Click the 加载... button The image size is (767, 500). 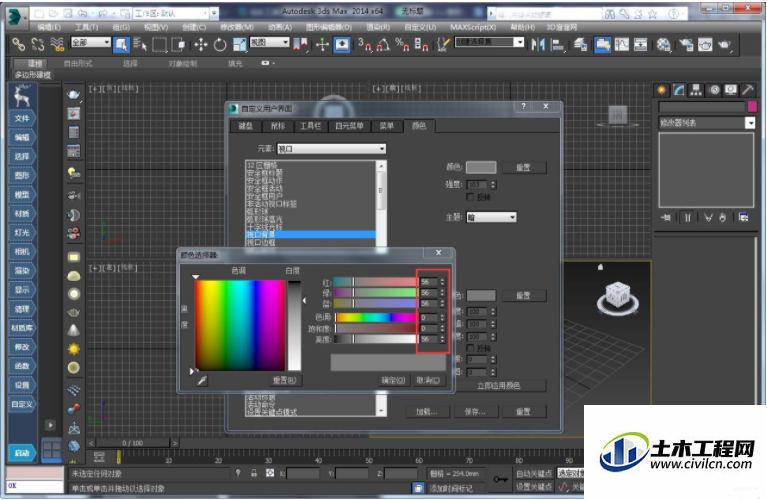[x=426, y=412]
